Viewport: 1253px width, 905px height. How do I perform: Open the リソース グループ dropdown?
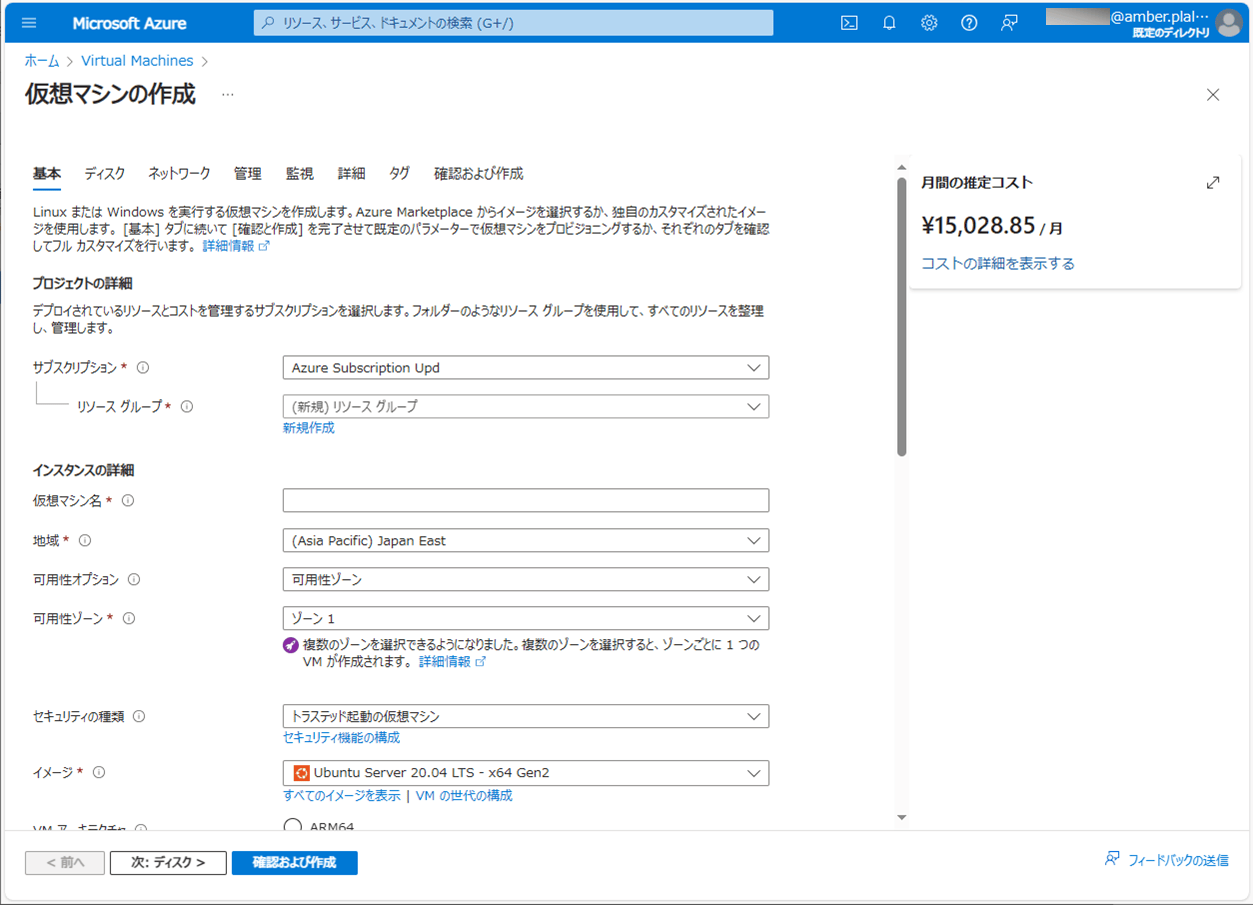point(526,407)
